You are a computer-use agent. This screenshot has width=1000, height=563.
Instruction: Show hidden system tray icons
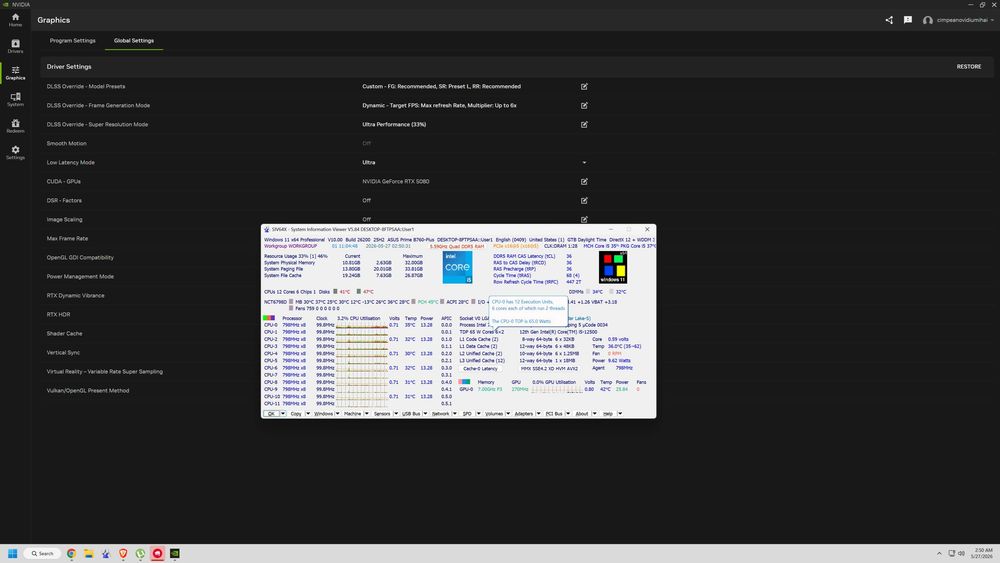939,553
